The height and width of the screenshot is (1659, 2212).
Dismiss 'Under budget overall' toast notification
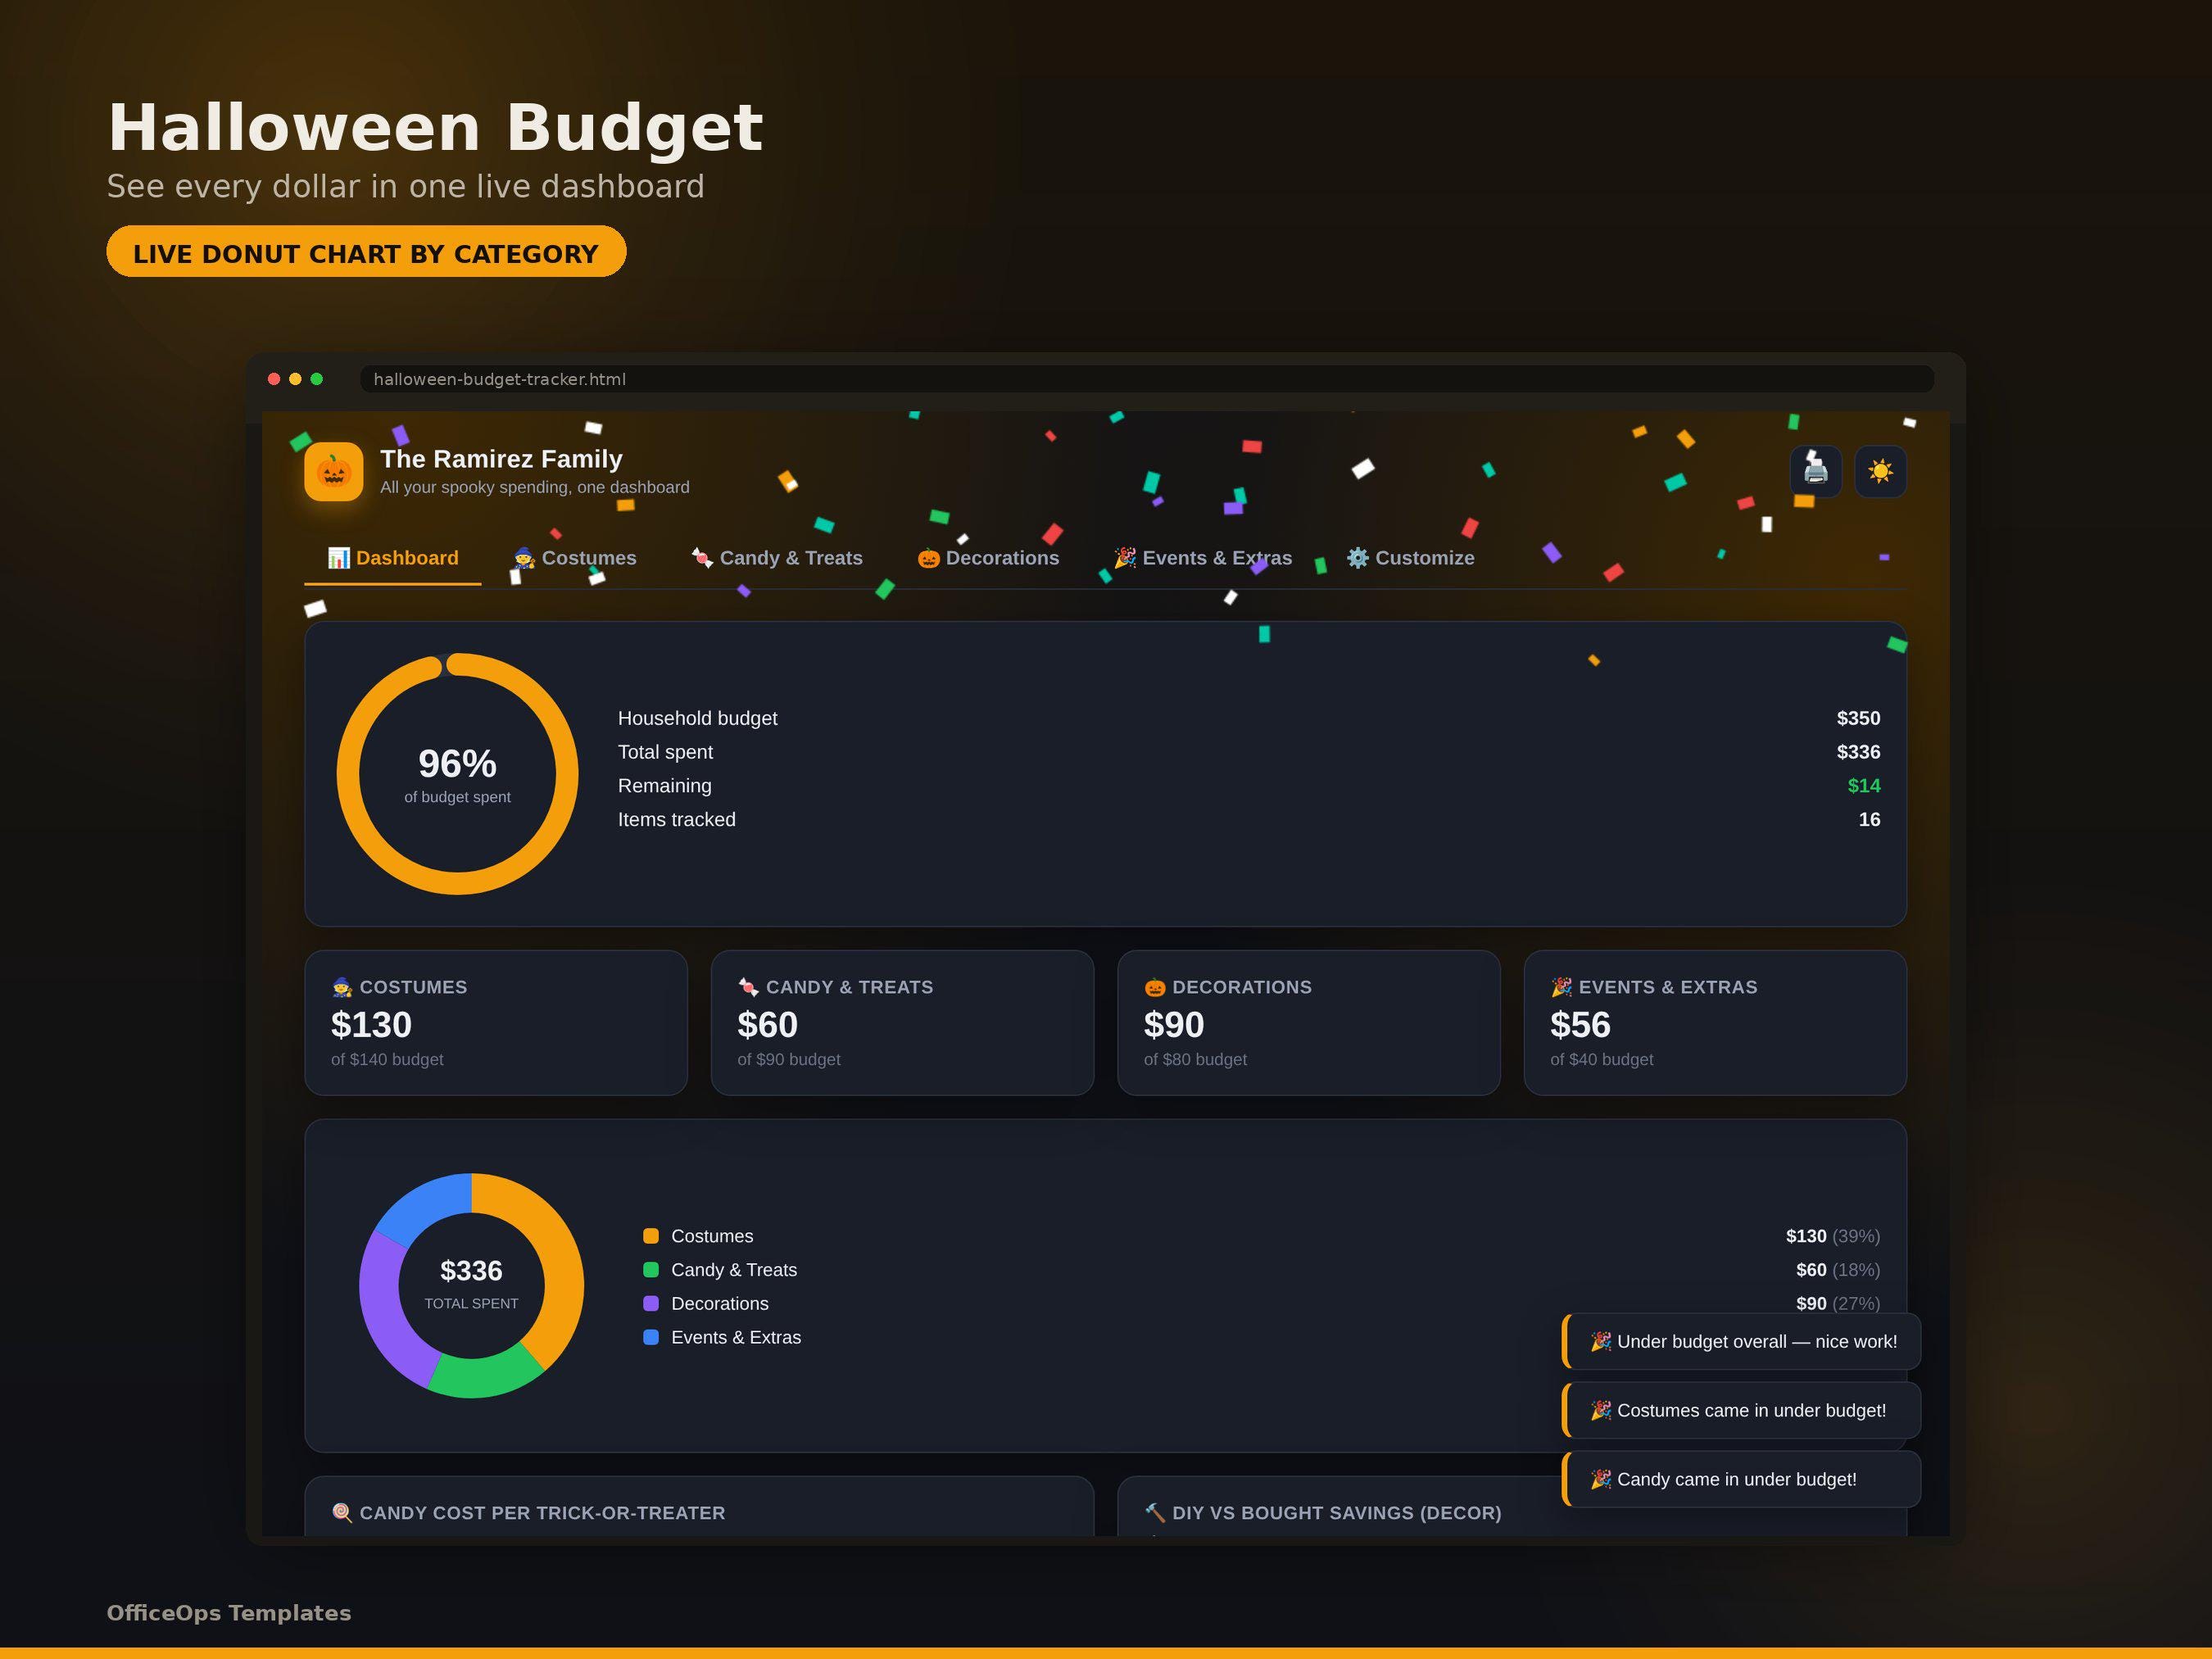tap(1741, 1342)
